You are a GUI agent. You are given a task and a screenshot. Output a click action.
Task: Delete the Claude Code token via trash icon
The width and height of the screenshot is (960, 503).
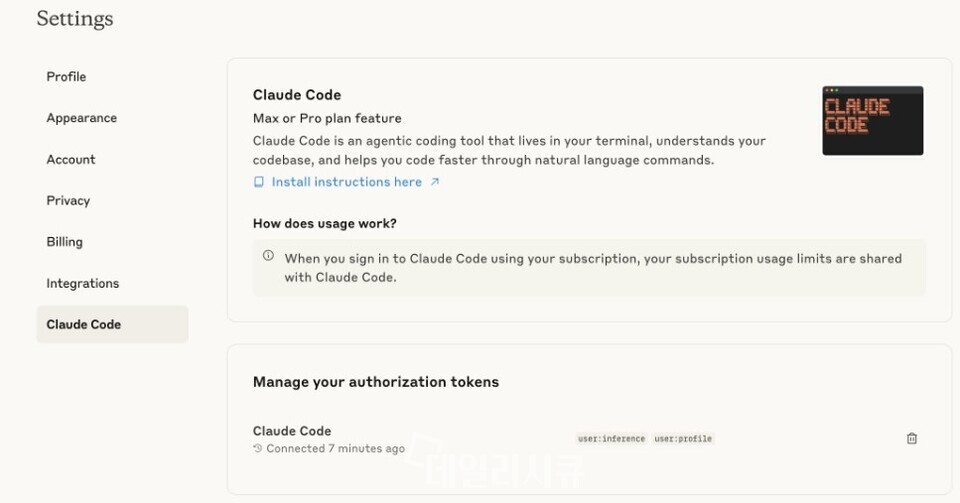[912, 438]
